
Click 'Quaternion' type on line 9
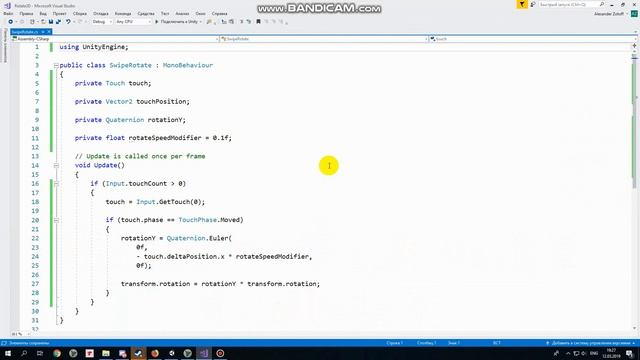(x=125, y=120)
